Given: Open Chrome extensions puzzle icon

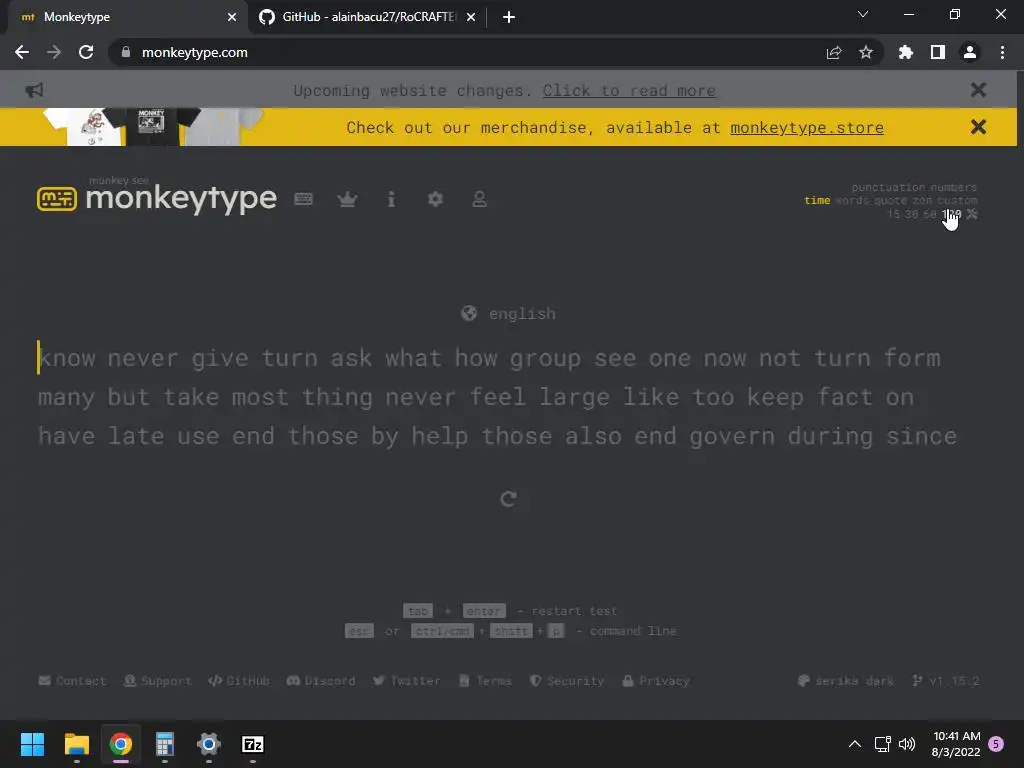Looking at the screenshot, I should pos(906,52).
